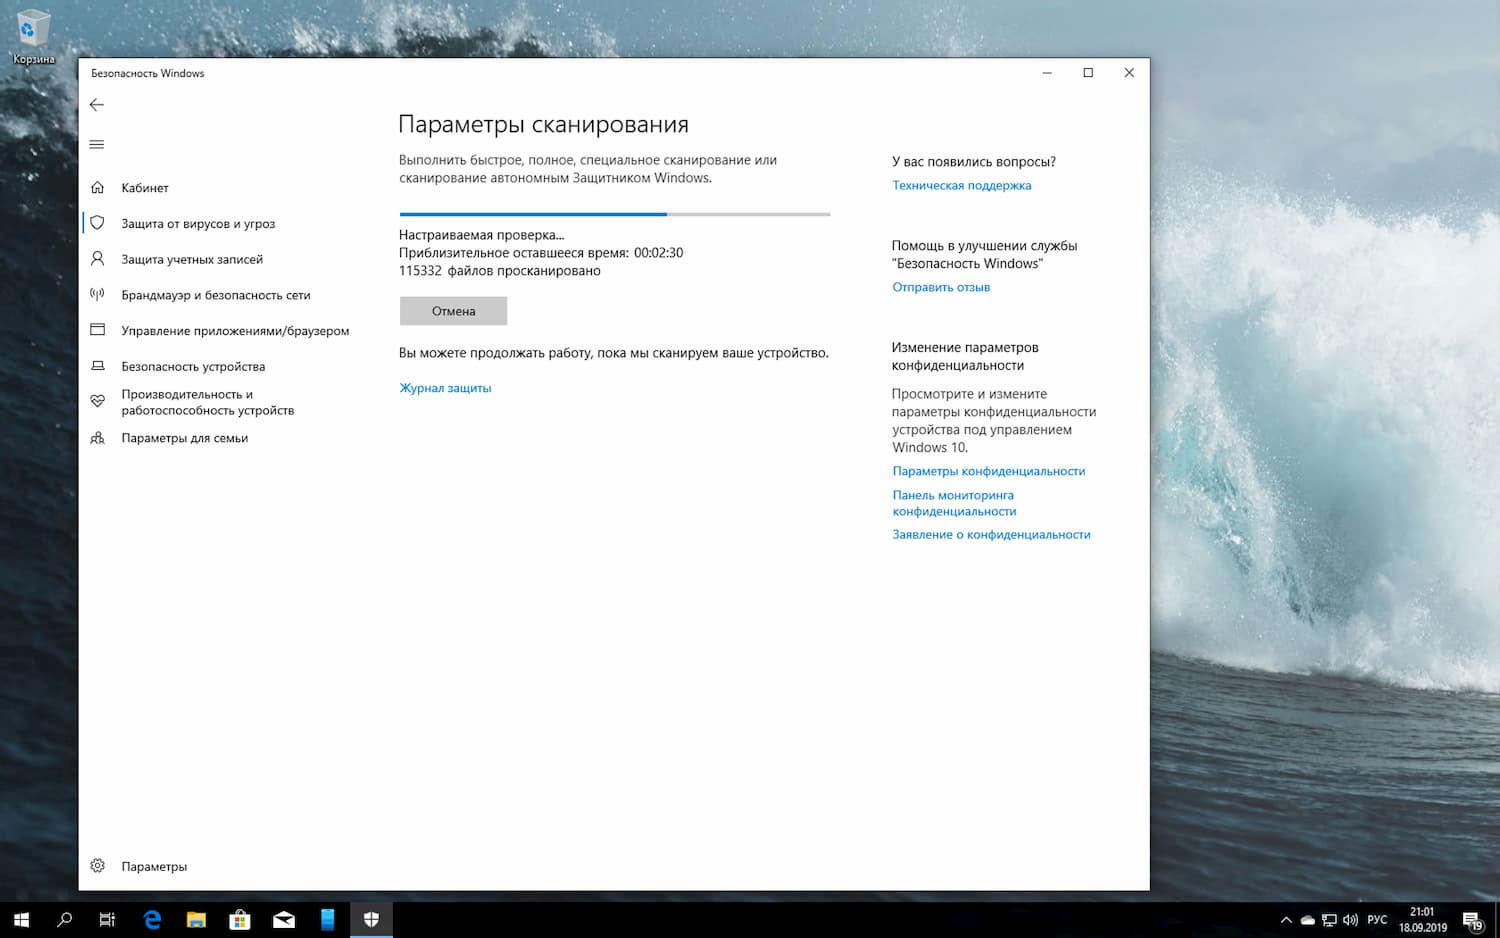This screenshot has height=938, width=1500.
Task: Open Управление приложениями/браузером section icon
Action: pos(97,330)
